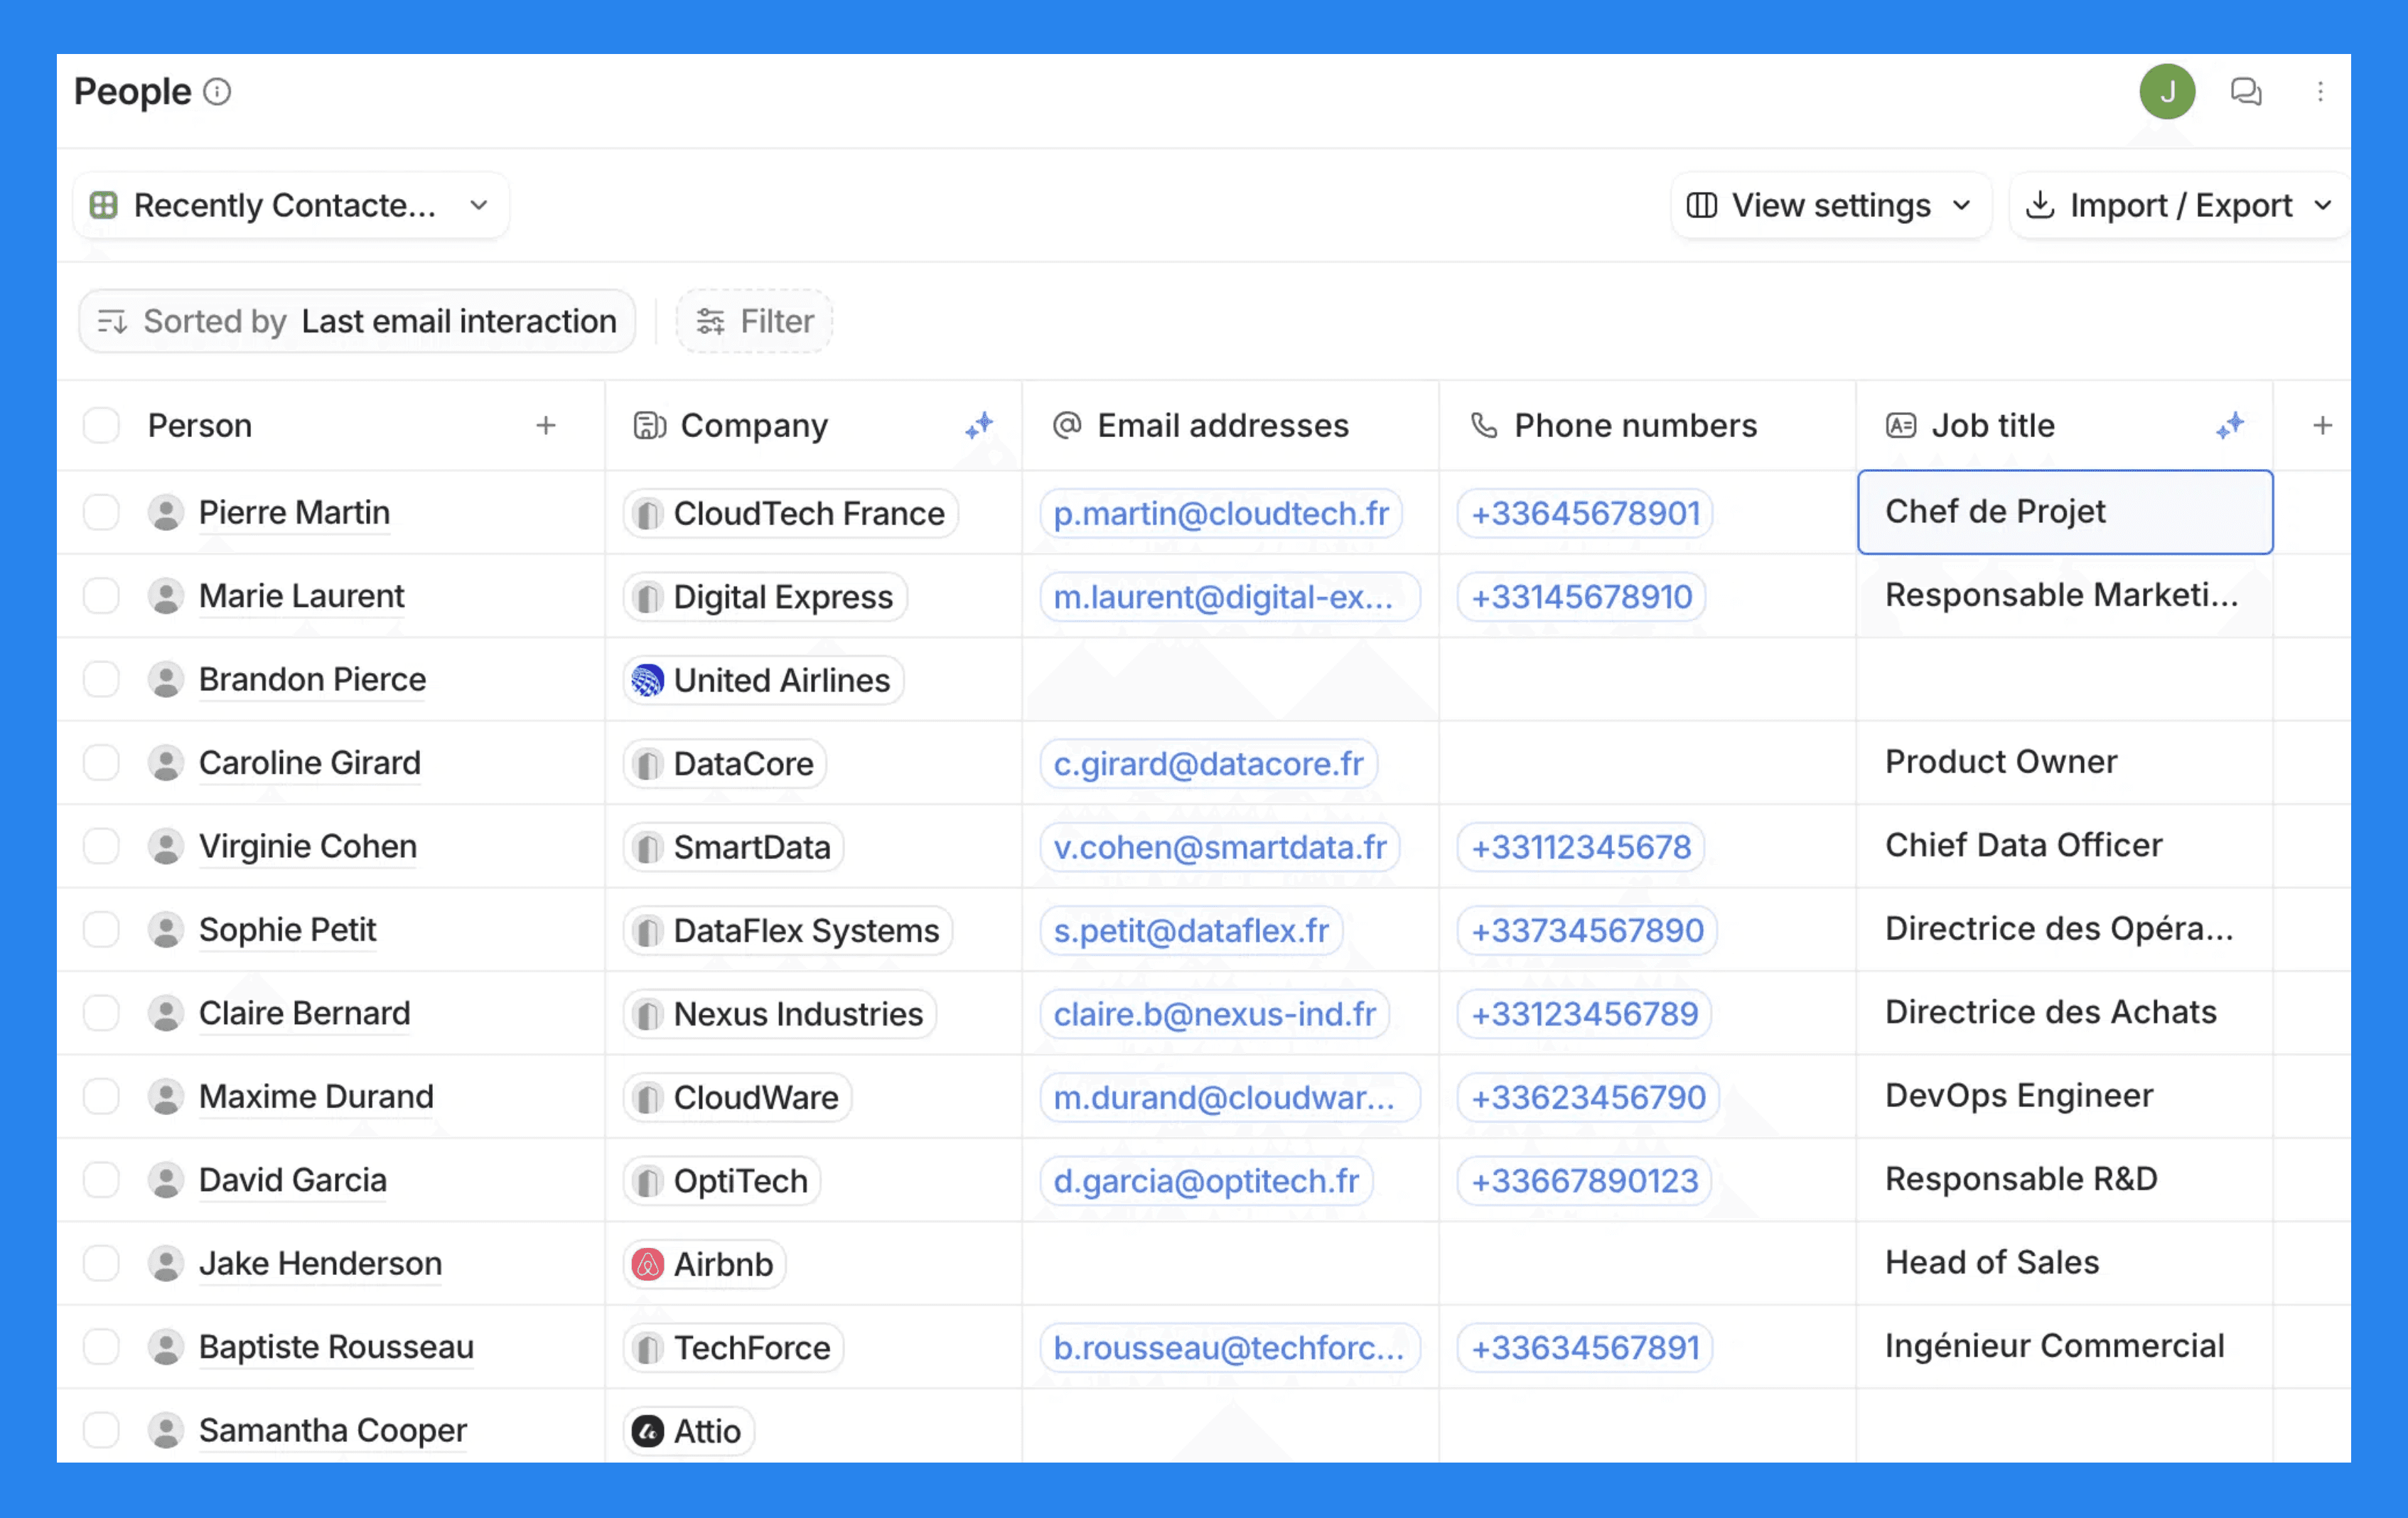Check the box for Brandon Pierce
Image resolution: width=2408 pixels, height=1518 pixels.
(x=101, y=680)
